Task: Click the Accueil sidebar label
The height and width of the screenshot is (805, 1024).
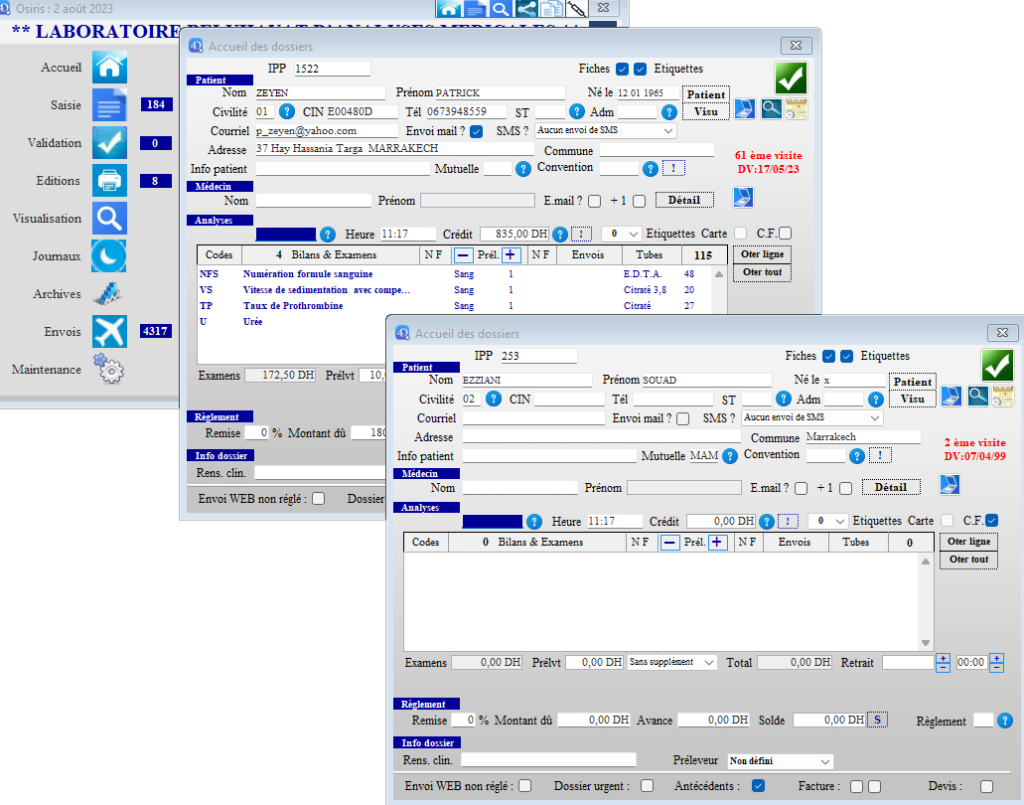Action: pyautogui.click(x=61, y=67)
